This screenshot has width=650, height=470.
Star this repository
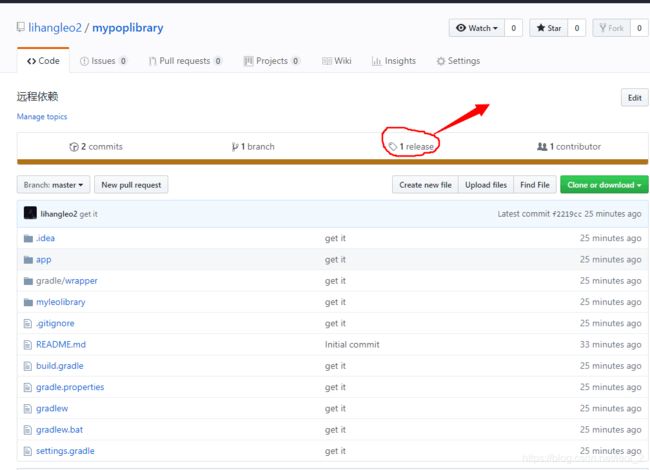coord(548,28)
